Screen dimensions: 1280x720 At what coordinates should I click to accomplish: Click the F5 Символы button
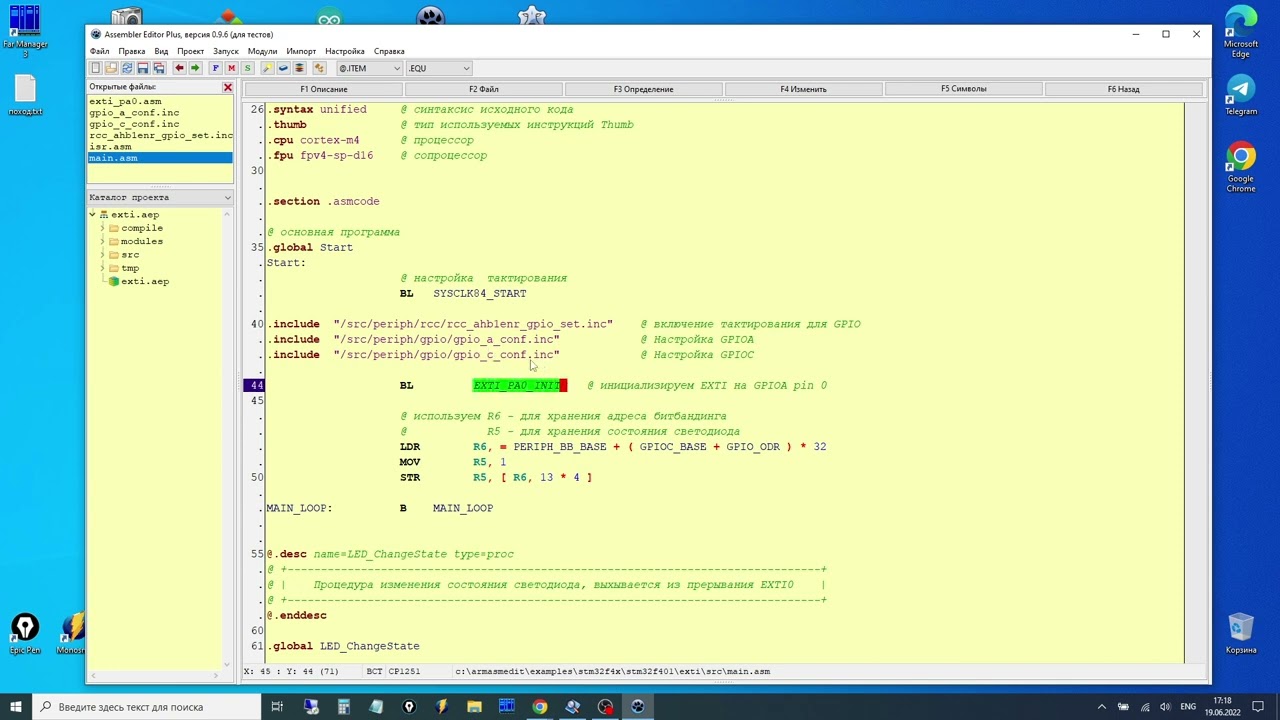click(x=963, y=89)
